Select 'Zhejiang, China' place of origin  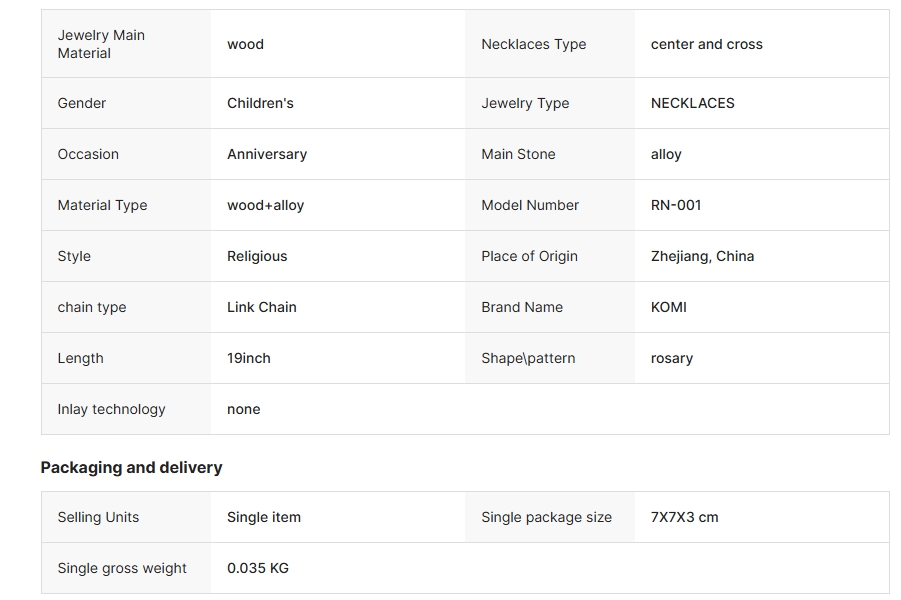(x=702, y=256)
